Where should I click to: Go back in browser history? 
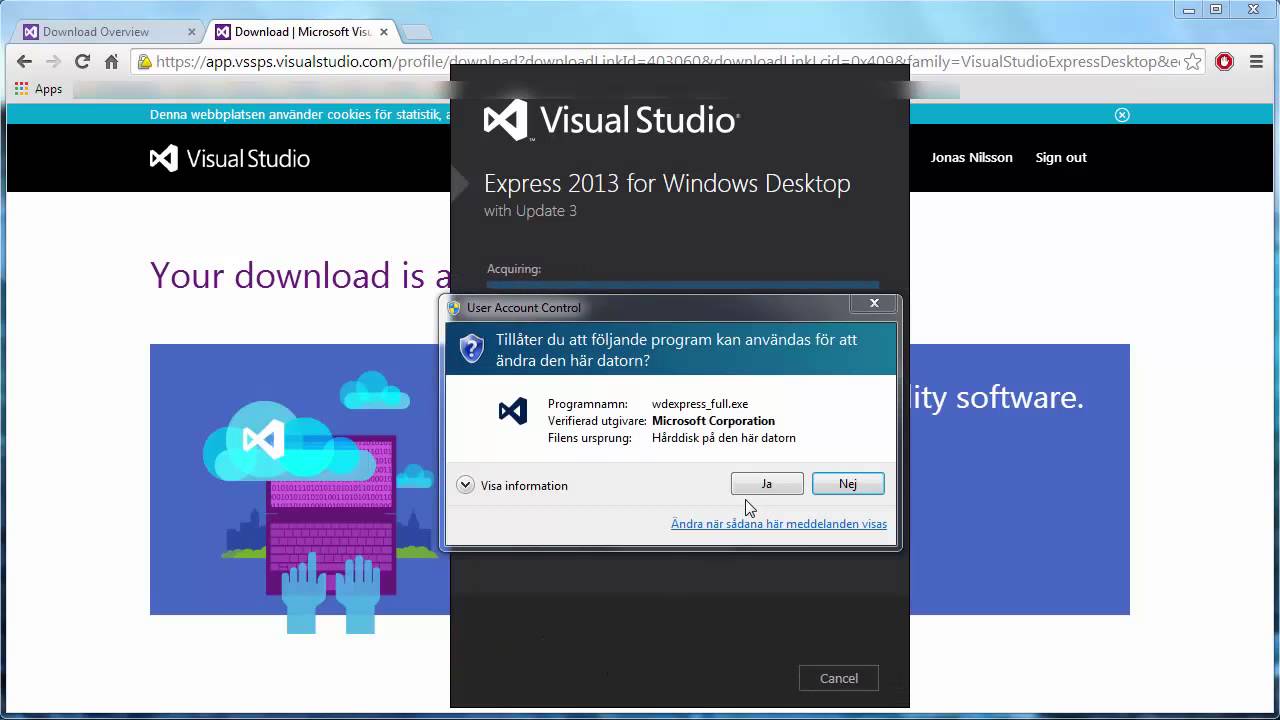25,62
